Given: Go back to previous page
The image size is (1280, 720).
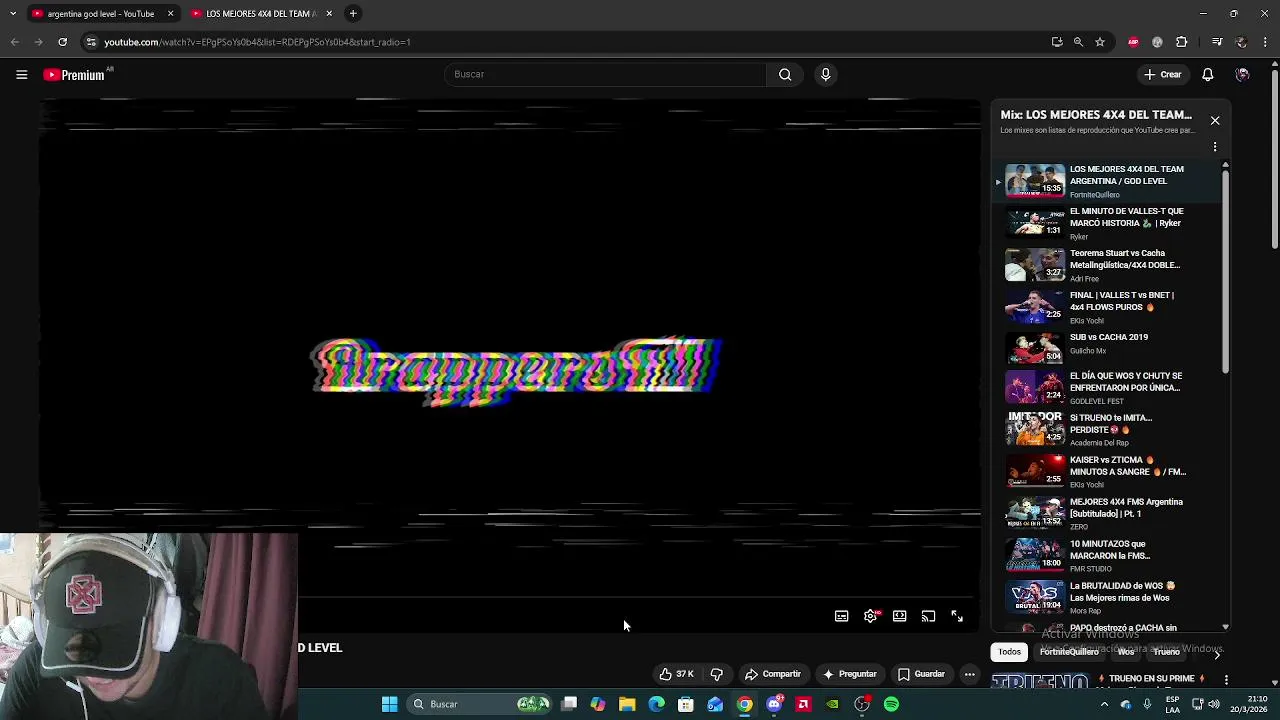Looking at the screenshot, I should pos(15,42).
